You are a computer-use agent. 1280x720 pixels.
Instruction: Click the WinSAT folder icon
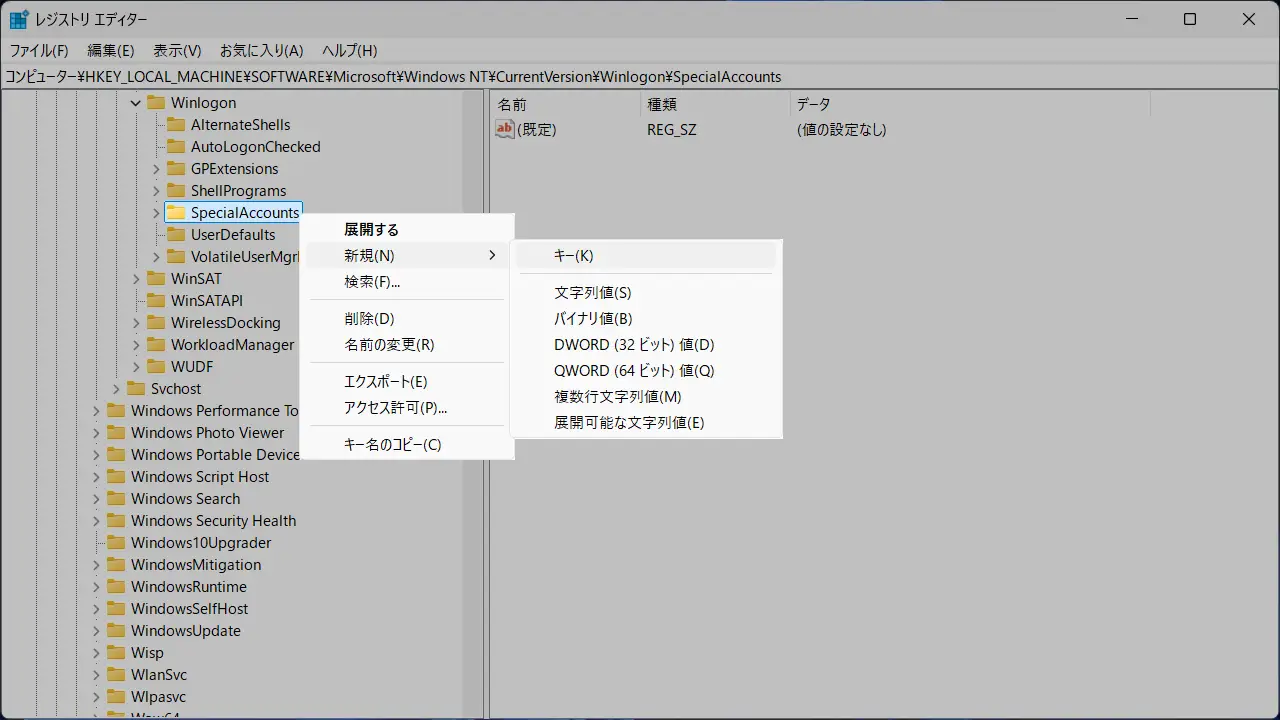point(156,279)
